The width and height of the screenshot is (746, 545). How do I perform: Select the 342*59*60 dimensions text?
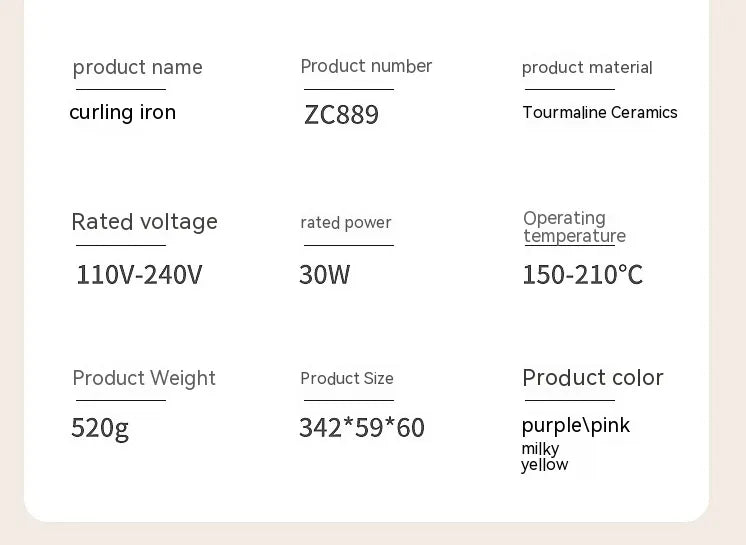361,428
